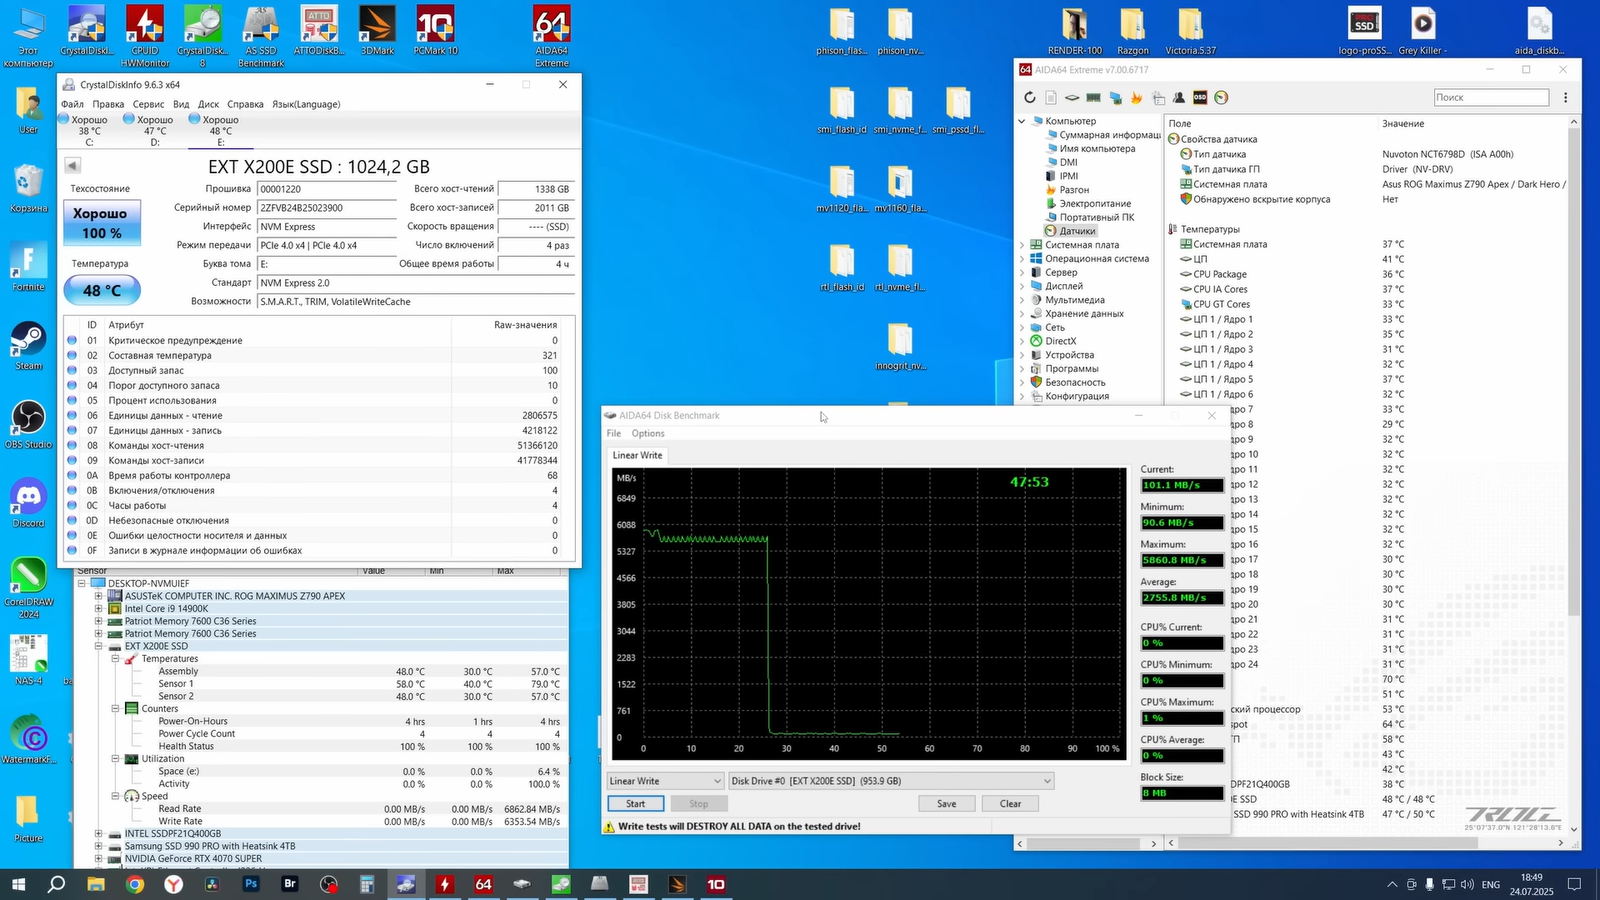Open the OSD panel icon in AIDA64
The width and height of the screenshot is (1600, 900).
pyautogui.click(x=1200, y=97)
